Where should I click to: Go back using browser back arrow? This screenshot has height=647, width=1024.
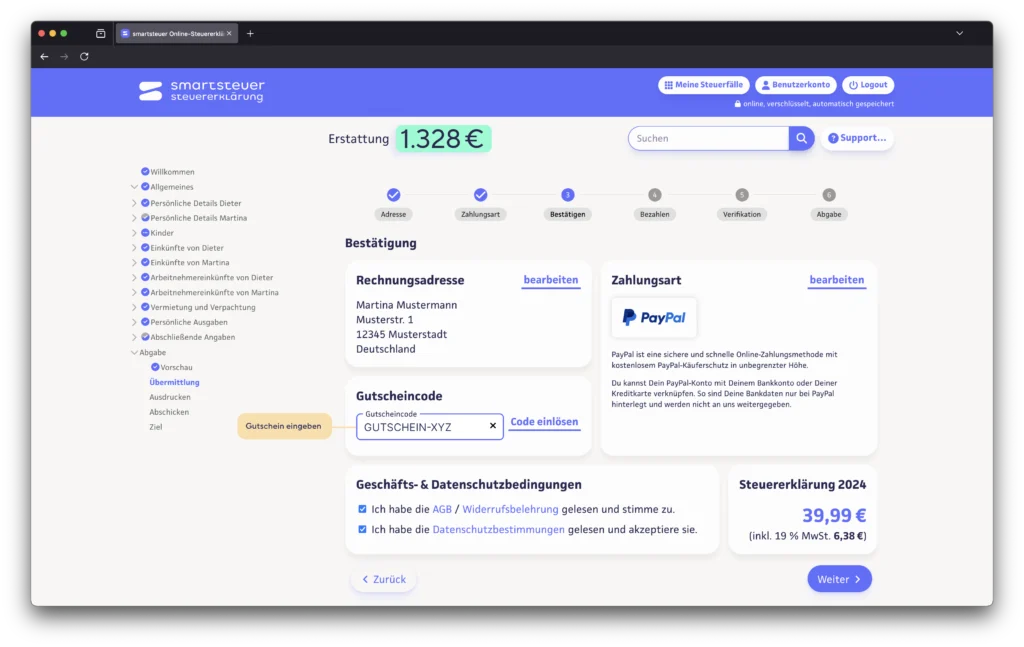click(x=44, y=57)
